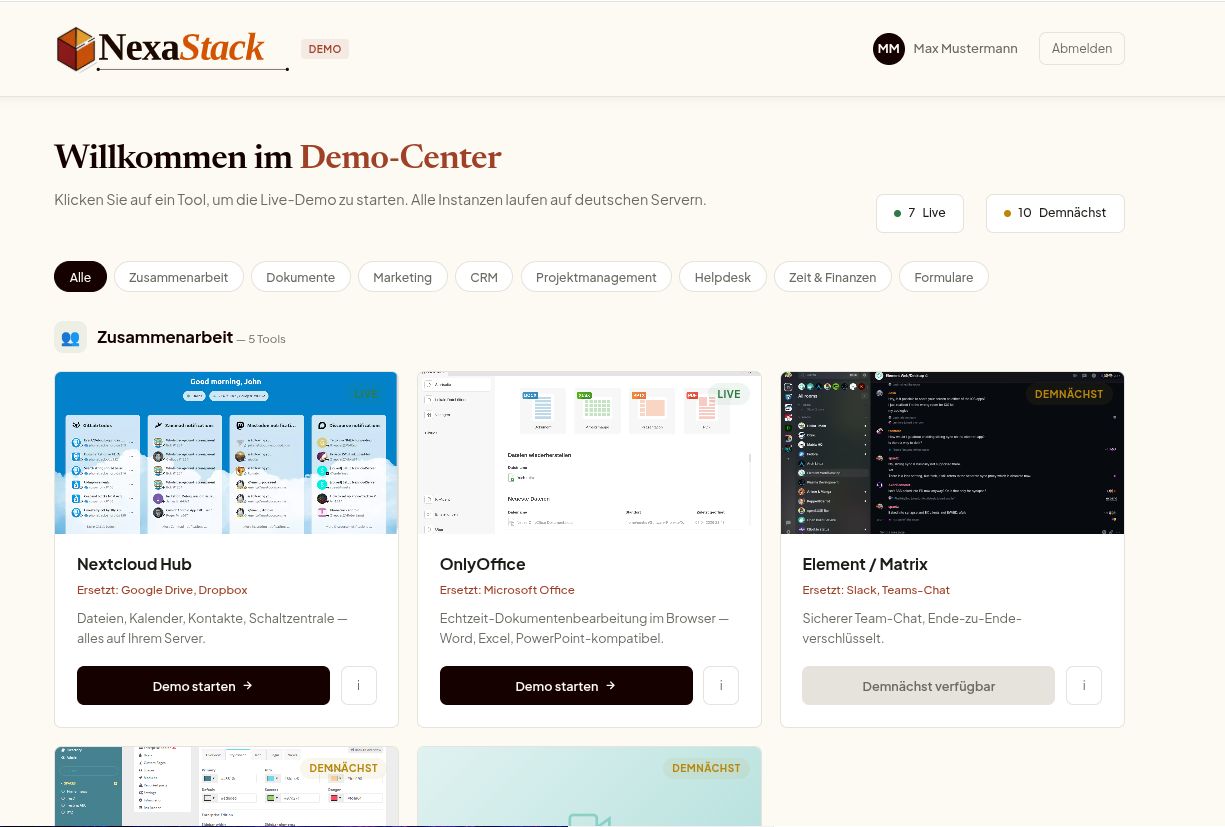Open info for Element / Matrix

(1084, 685)
